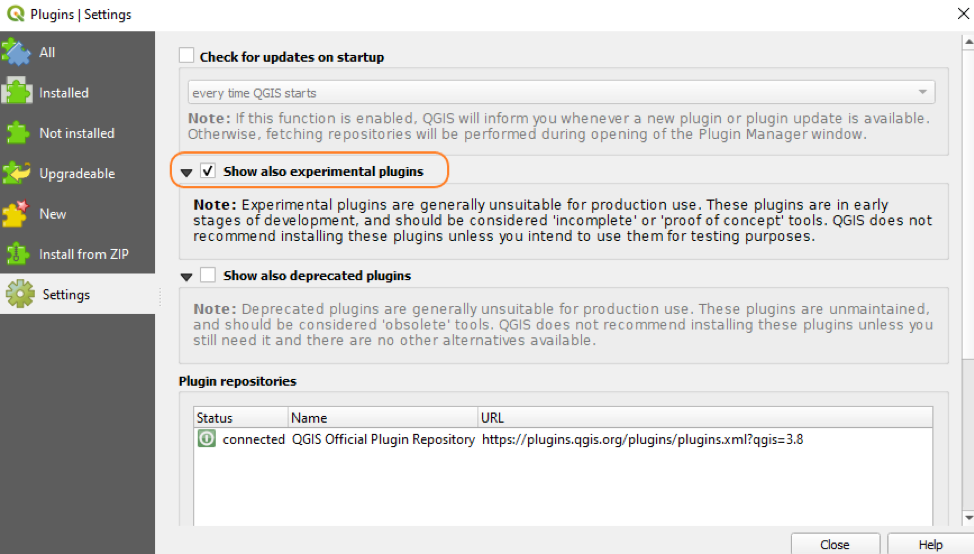Click the New plugins star icon
974x554 pixels.
point(16,214)
